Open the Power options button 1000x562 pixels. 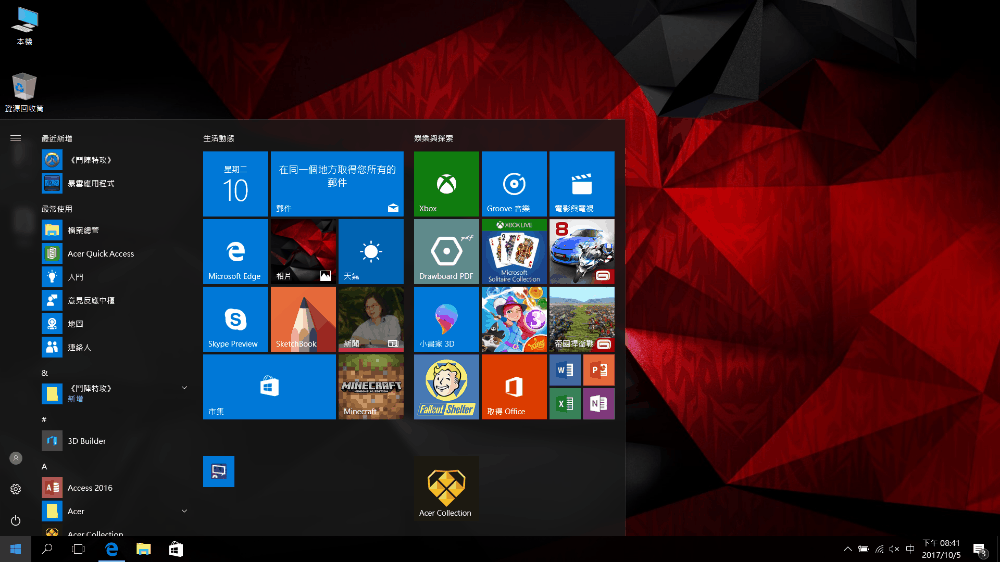coord(16,521)
